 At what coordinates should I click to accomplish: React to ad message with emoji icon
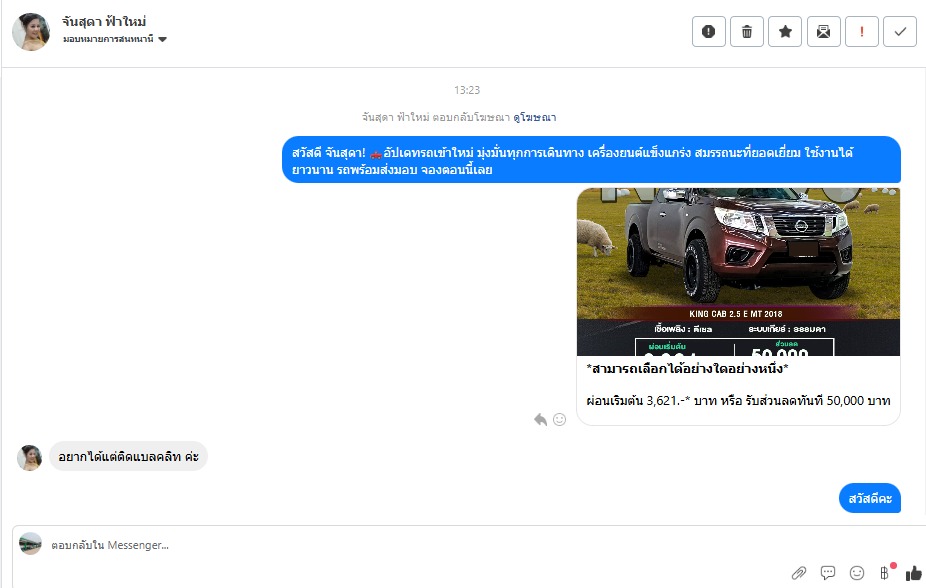(559, 419)
